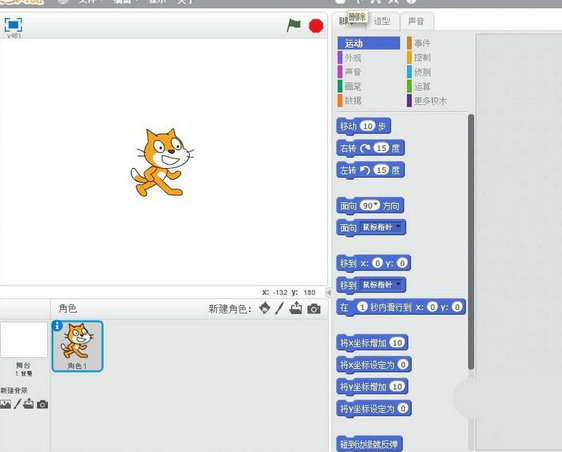Click the 10 value in 将x坐标增加 block
Viewport: 562px width, 452px height.
coord(397,343)
